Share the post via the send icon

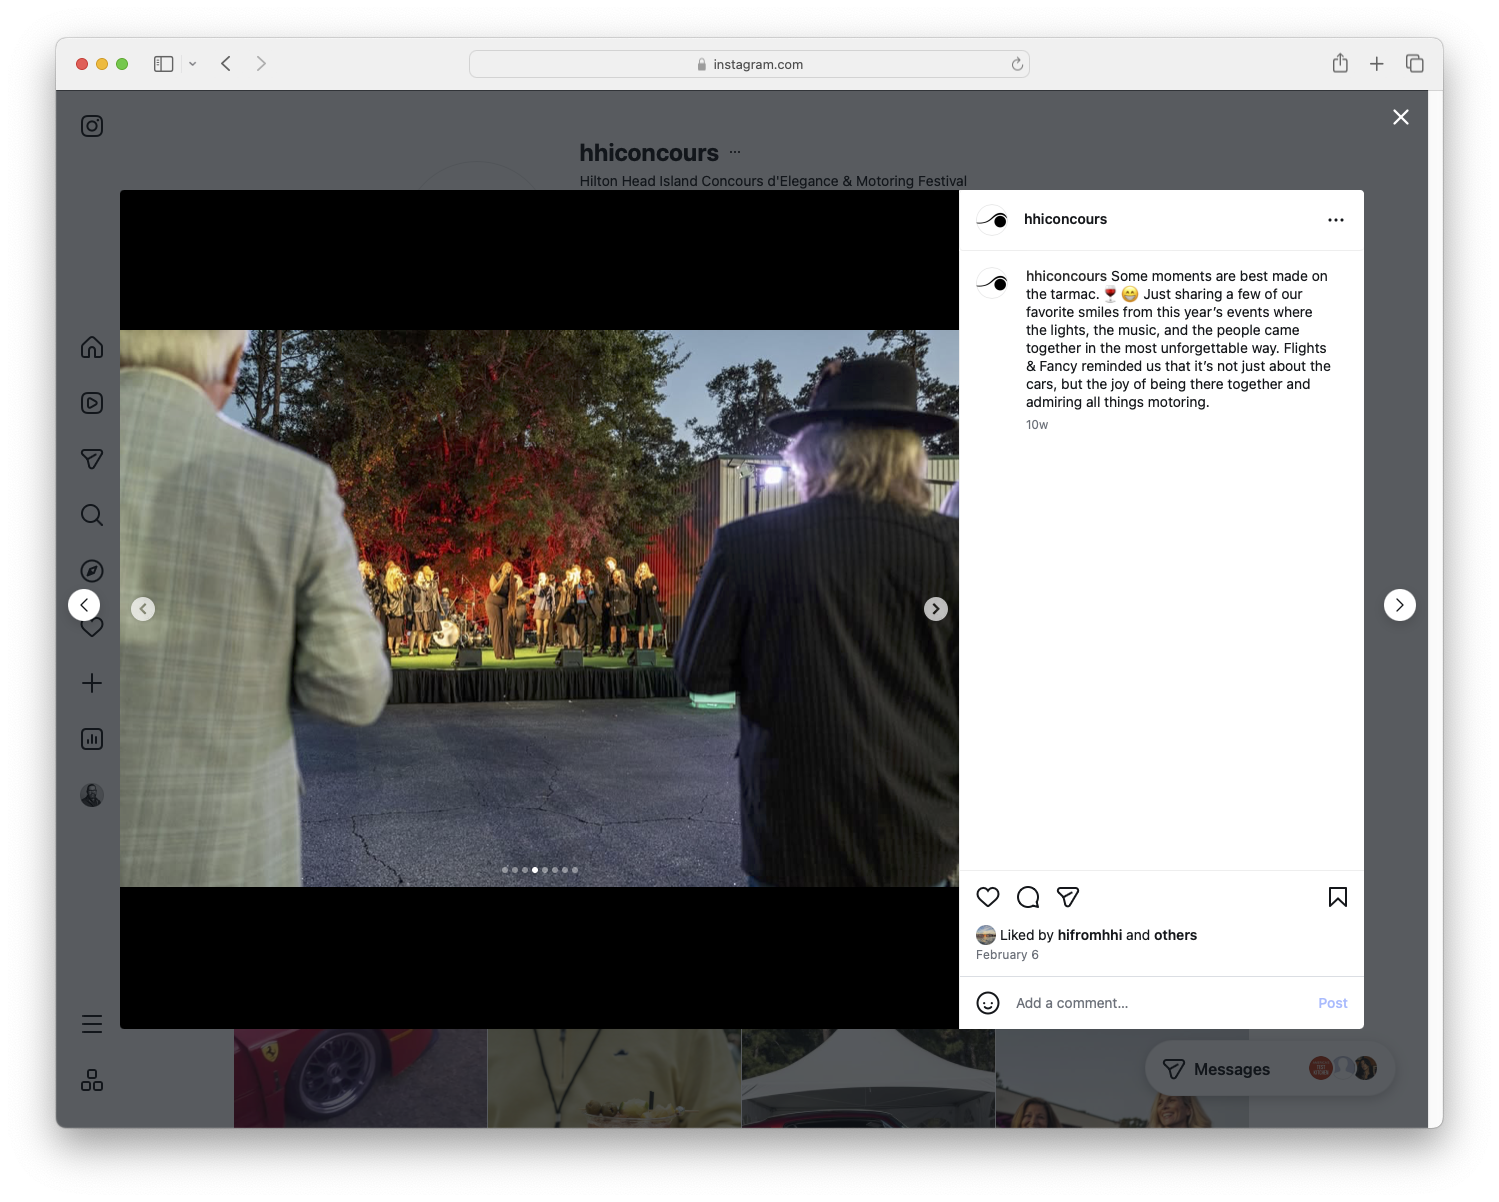[x=1068, y=897]
